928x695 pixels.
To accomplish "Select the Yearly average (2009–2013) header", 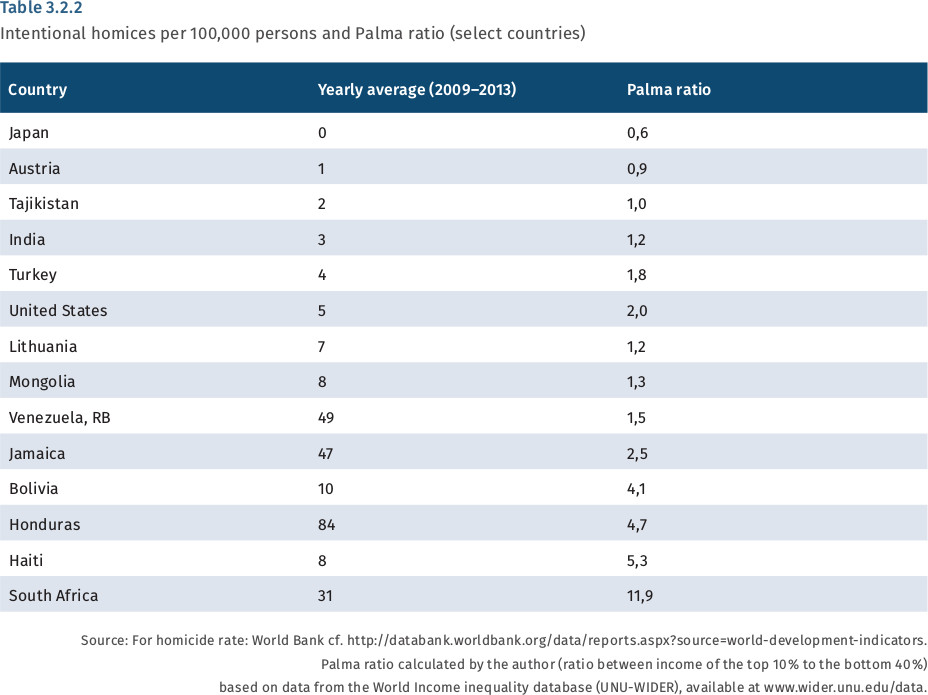I will 416,89.
